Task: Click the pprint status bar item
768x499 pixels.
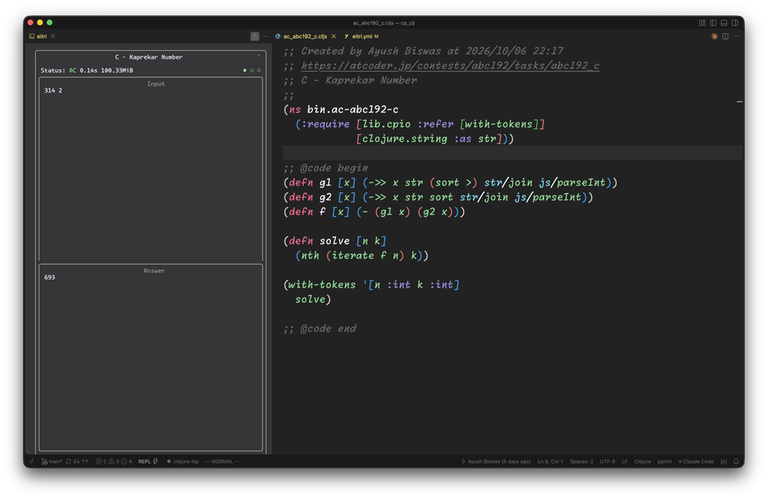Action: (x=664, y=461)
